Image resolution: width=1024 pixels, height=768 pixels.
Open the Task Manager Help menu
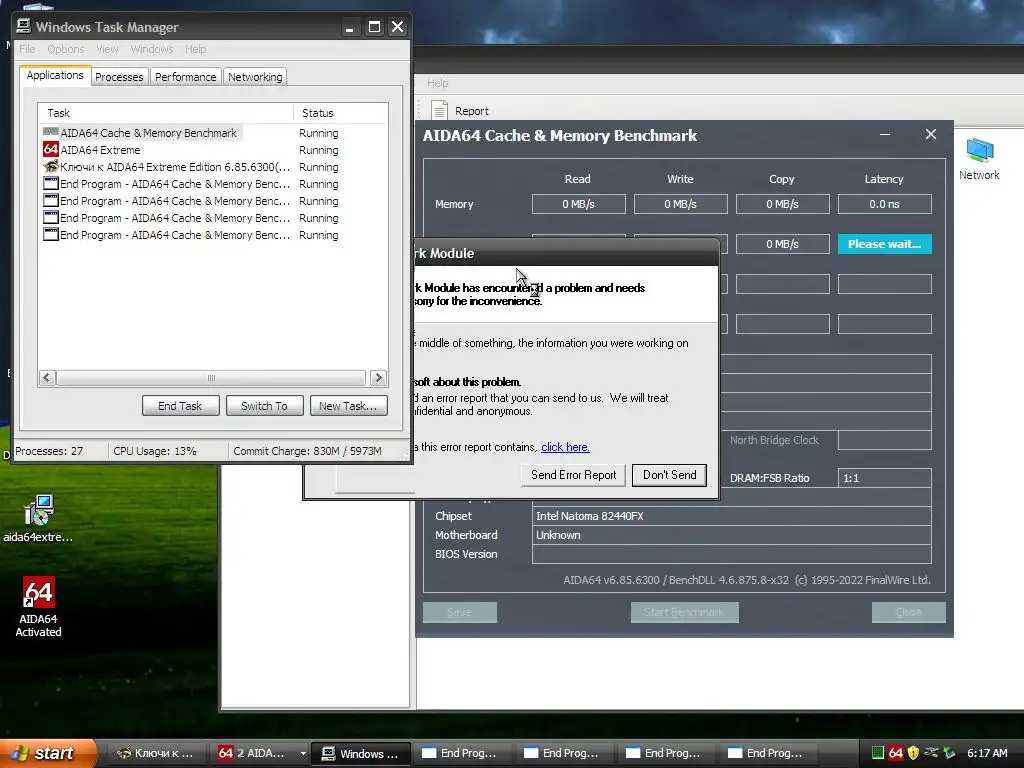pyautogui.click(x=195, y=49)
